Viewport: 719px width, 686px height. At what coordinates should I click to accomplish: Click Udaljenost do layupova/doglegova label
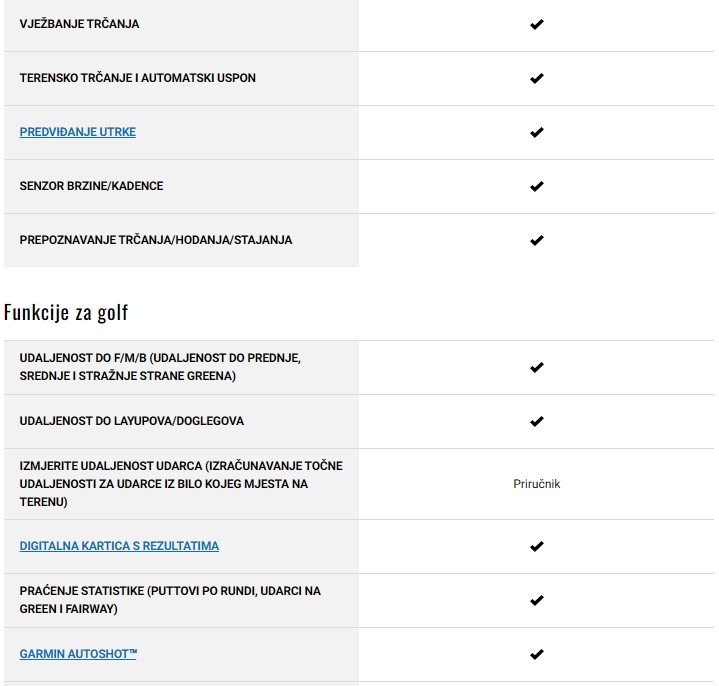tap(131, 421)
